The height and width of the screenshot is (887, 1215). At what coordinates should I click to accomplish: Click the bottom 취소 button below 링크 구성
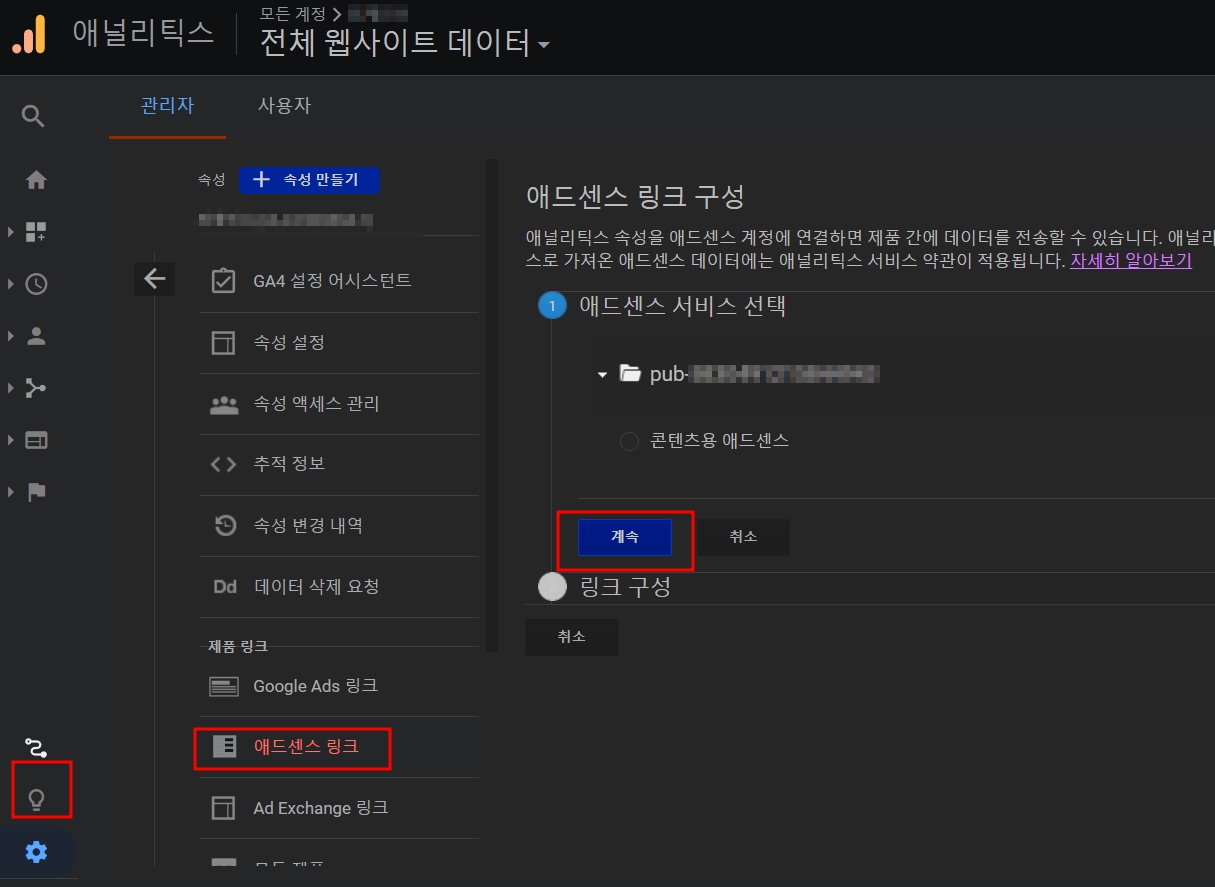tap(572, 637)
